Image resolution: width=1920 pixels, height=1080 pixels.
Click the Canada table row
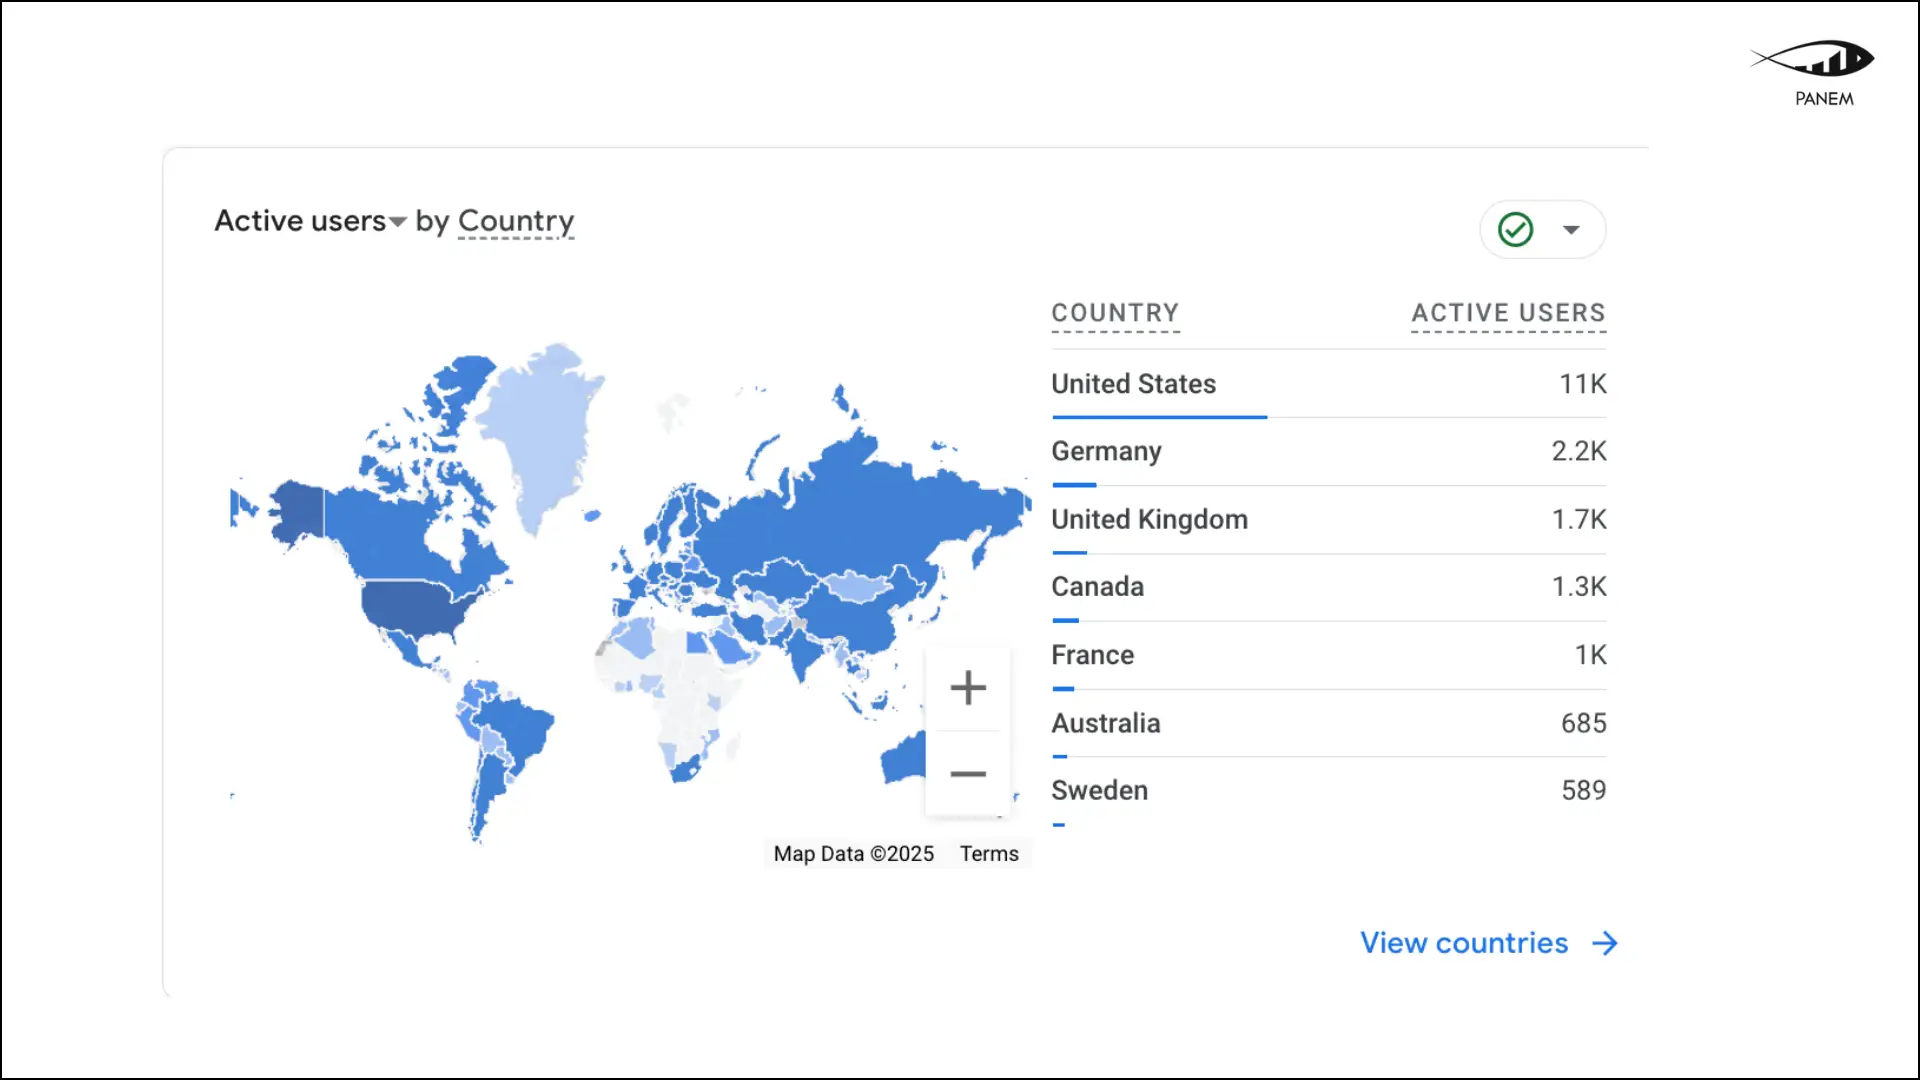pos(1097,587)
